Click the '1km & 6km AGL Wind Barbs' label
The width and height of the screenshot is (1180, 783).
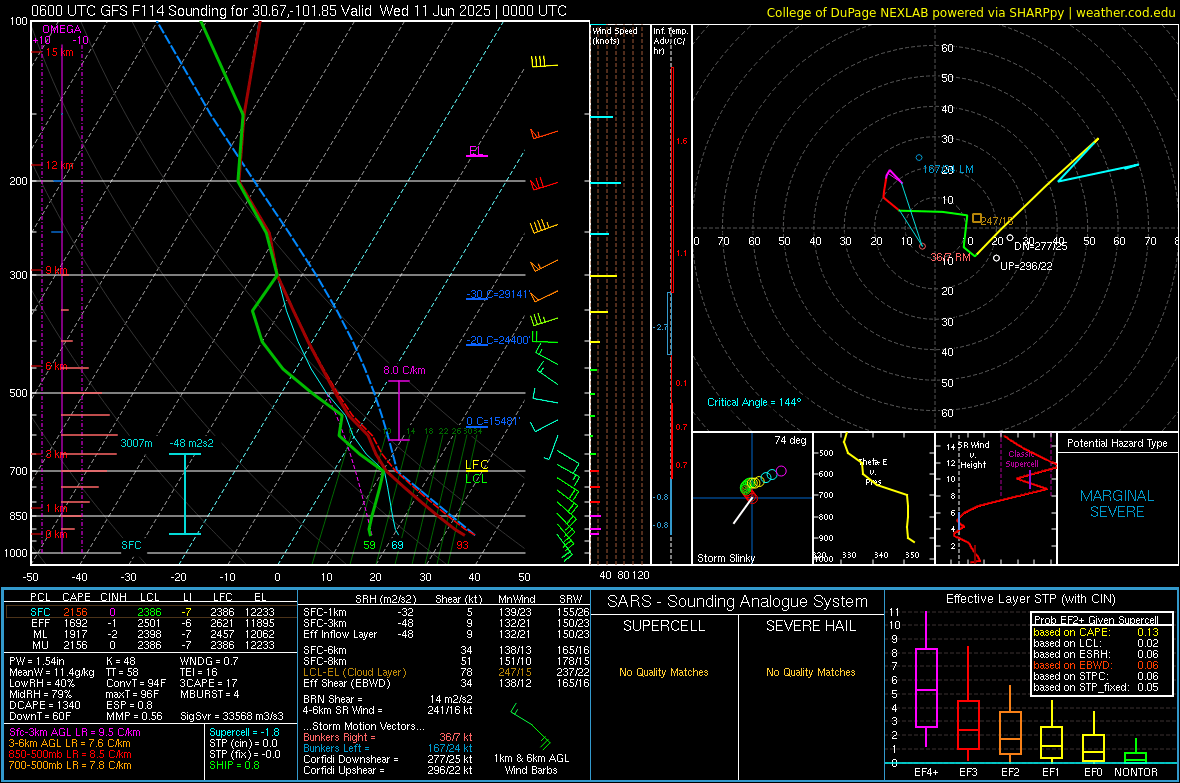(x=531, y=764)
